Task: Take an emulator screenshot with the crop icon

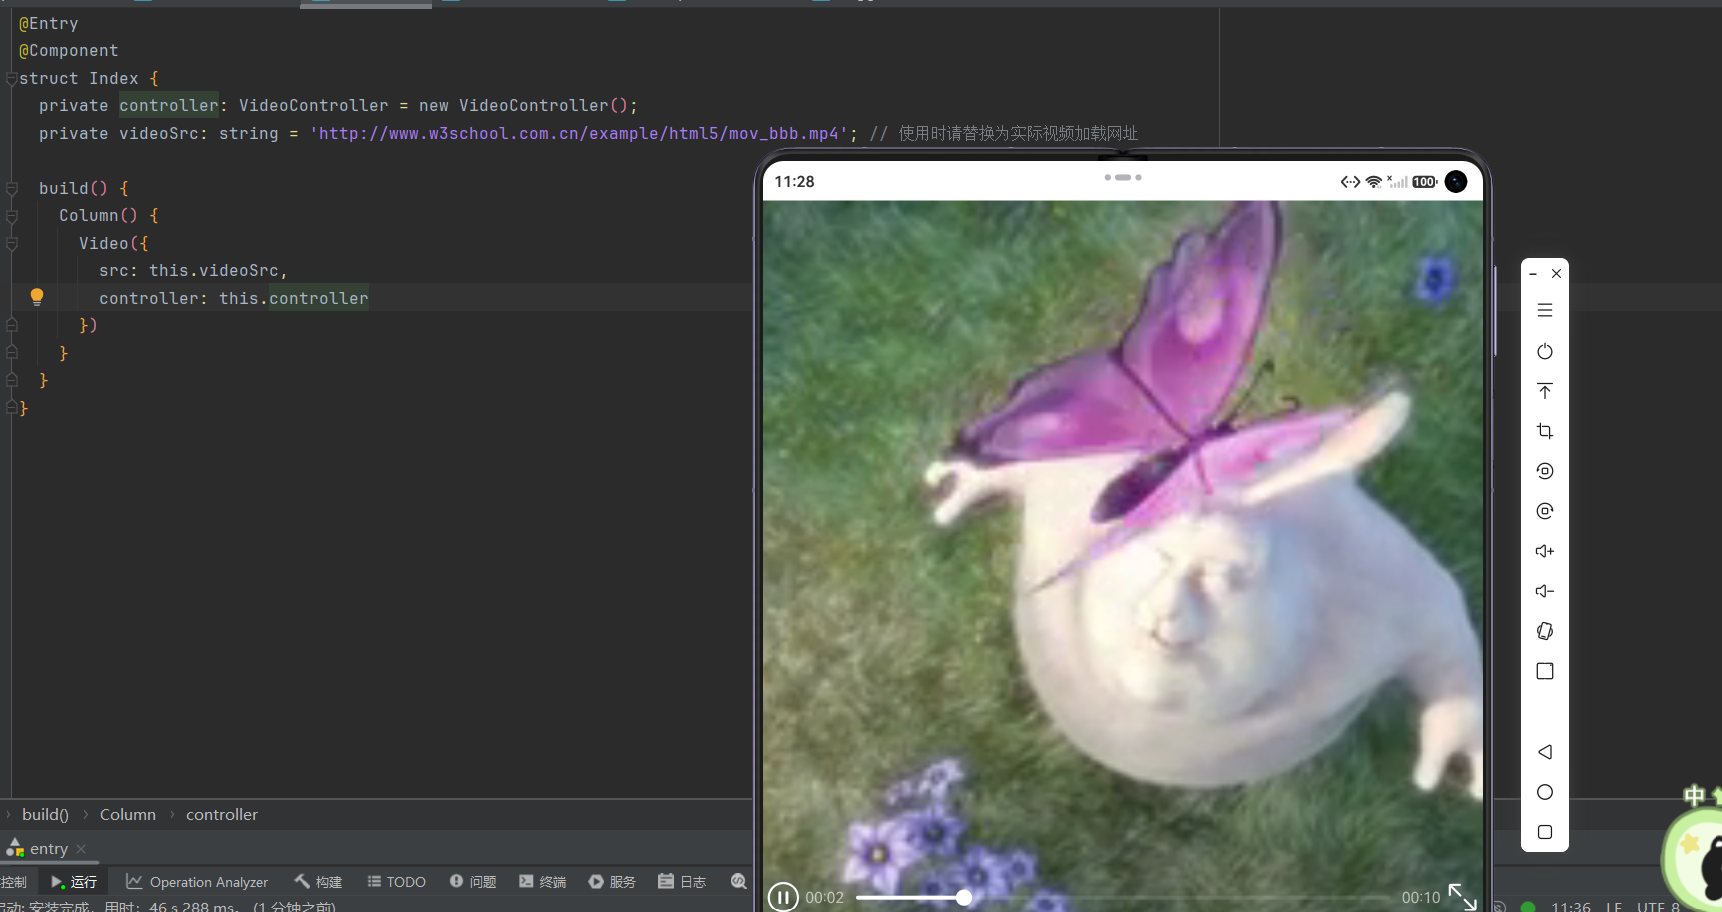Action: (x=1545, y=431)
